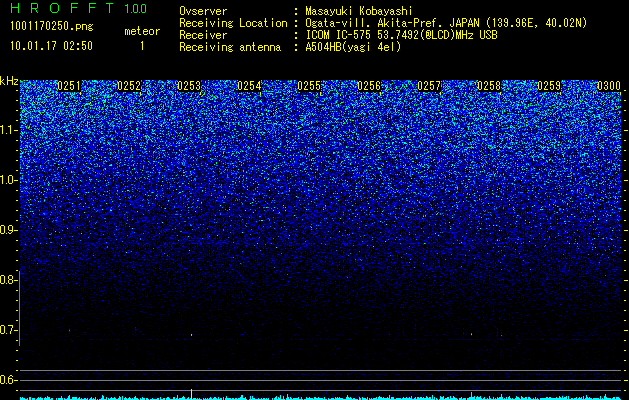Click the kHz axis unit label
This screenshot has height=400, width=629.
(9, 81)
